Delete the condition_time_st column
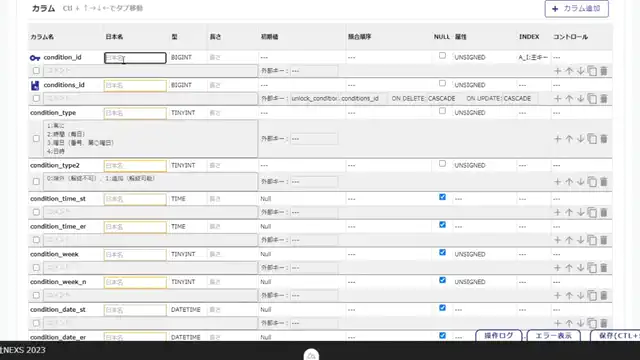The image size is (640, 360). 604,212
